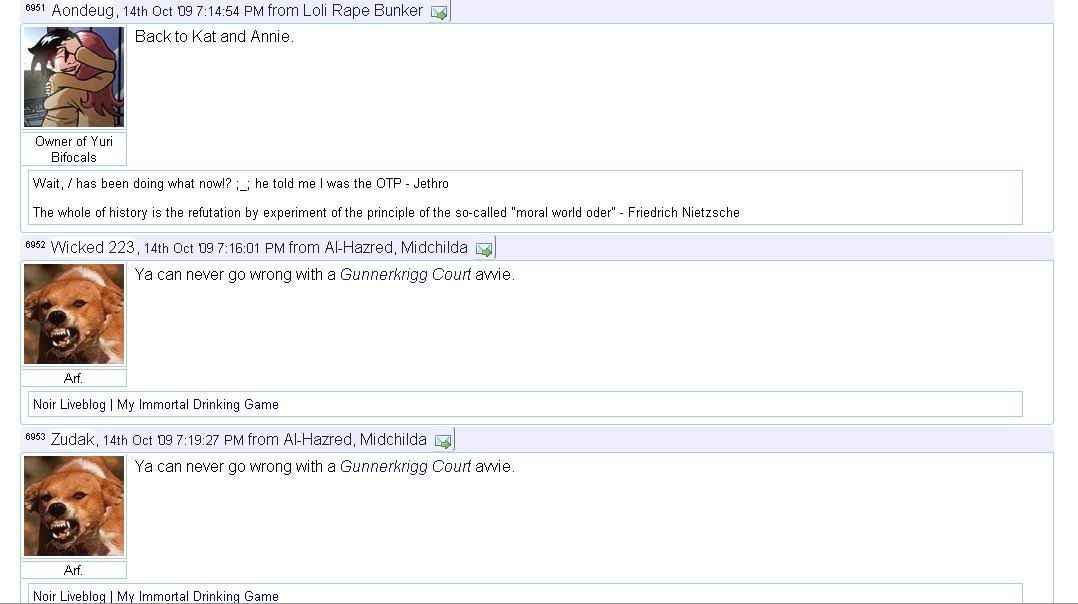Click the envelope icon beside Zudak's post header
This screenshot has width=1078, height=604.
click(443, 441)
